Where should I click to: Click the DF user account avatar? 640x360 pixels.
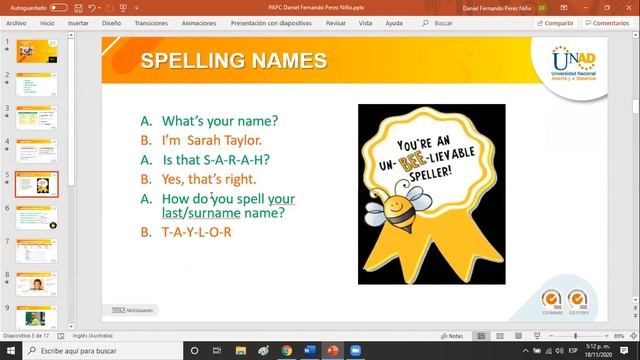click(542, 8)
